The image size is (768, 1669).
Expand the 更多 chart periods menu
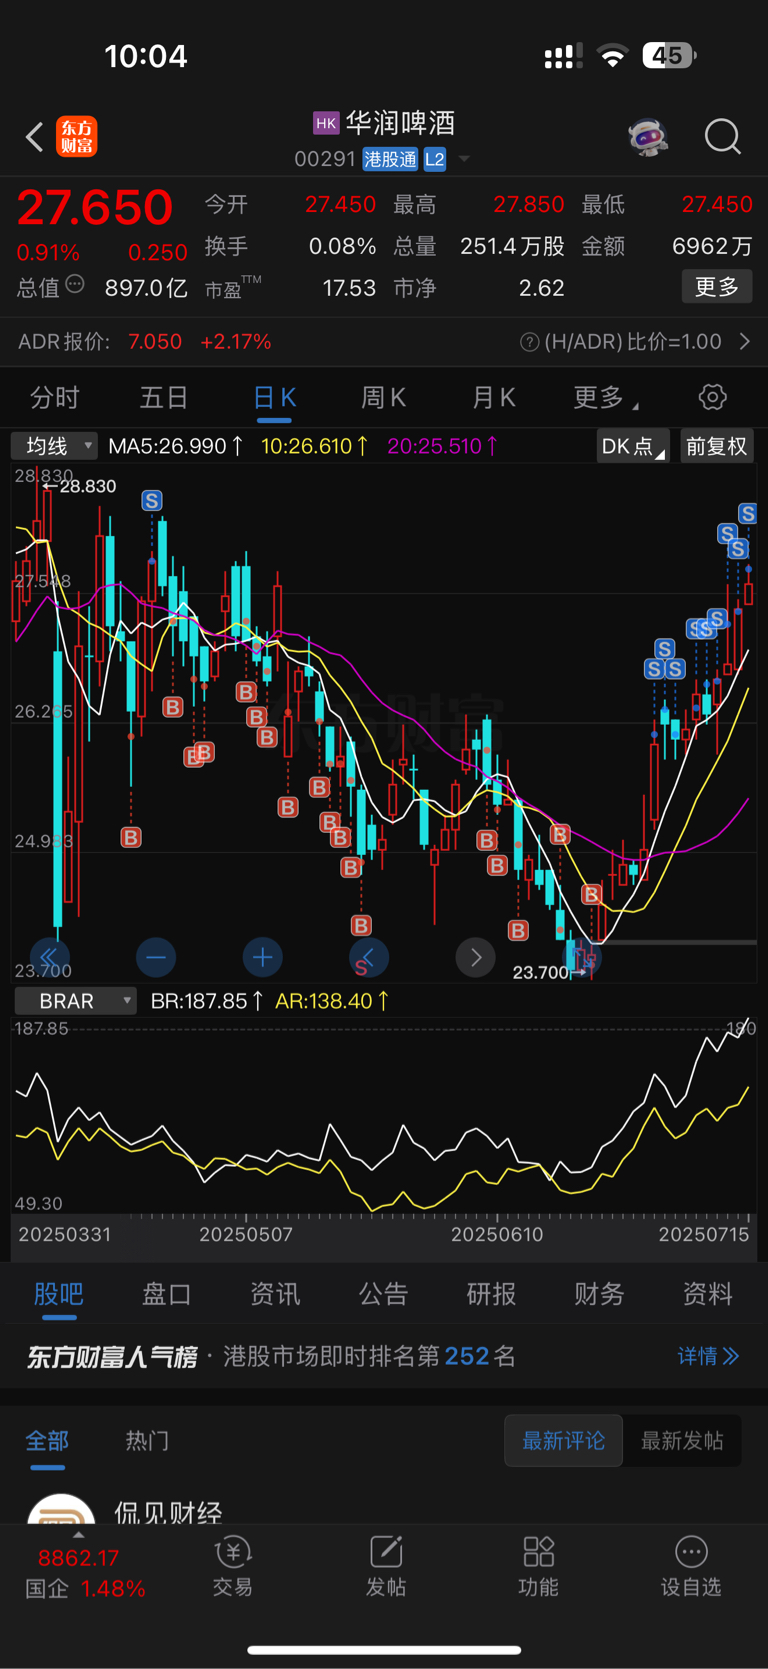point(605,398)
